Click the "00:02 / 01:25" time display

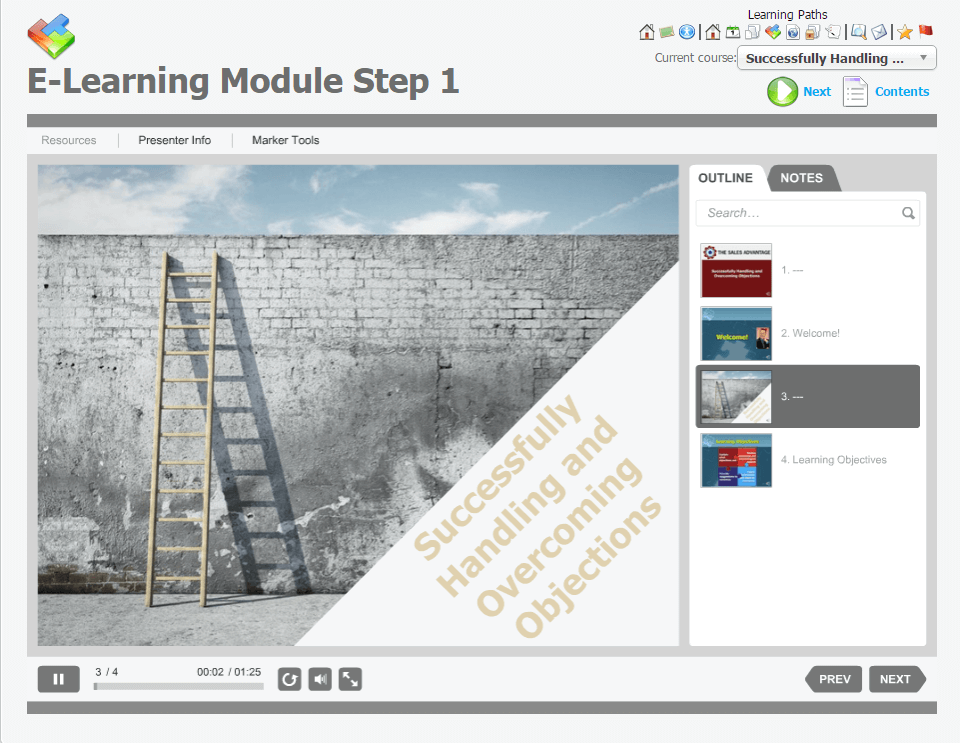point(229,672)
